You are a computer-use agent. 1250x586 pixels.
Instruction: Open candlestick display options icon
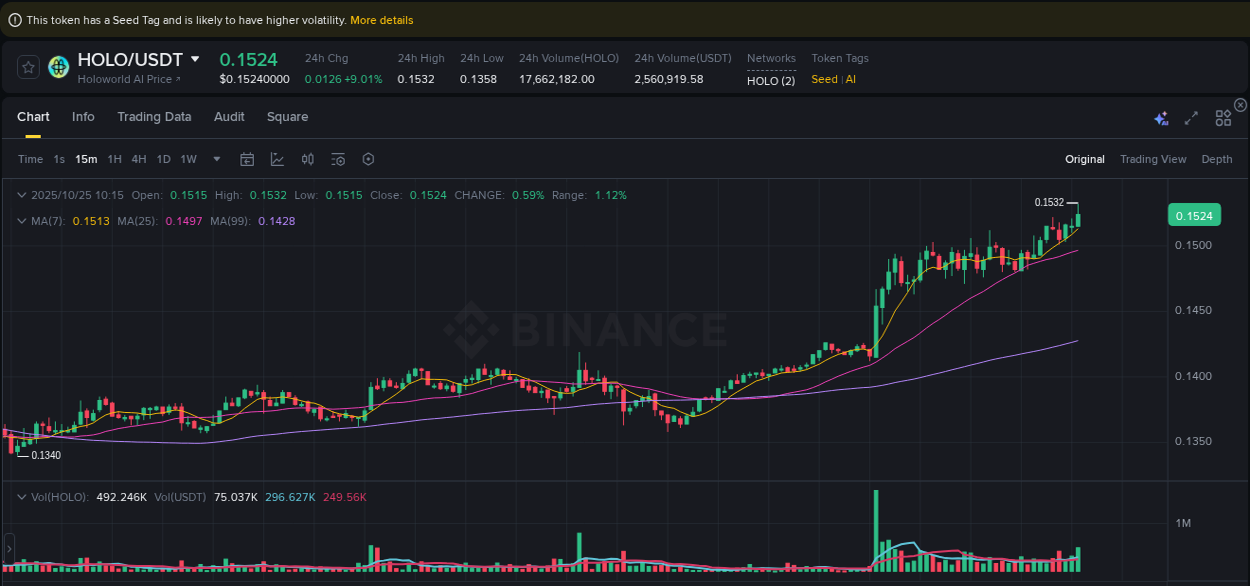(307, 159)
